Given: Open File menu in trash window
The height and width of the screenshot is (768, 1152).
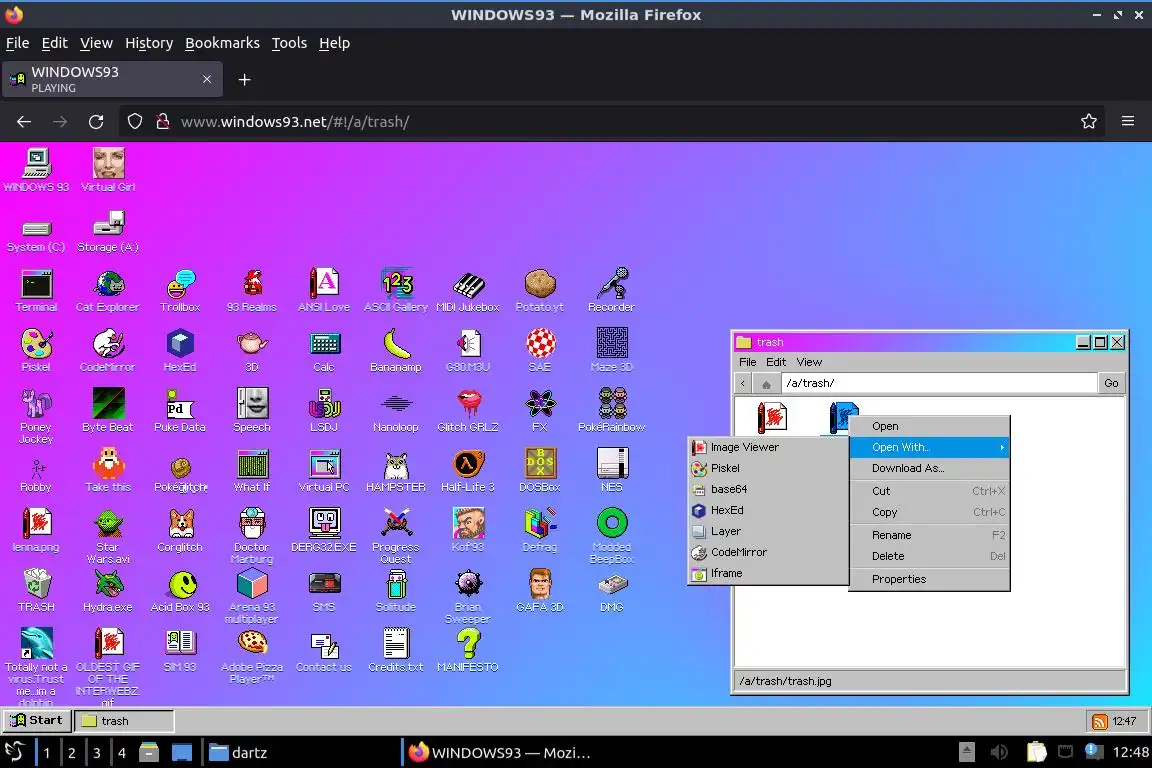Looking at the screenshot, I should (747, 362).
